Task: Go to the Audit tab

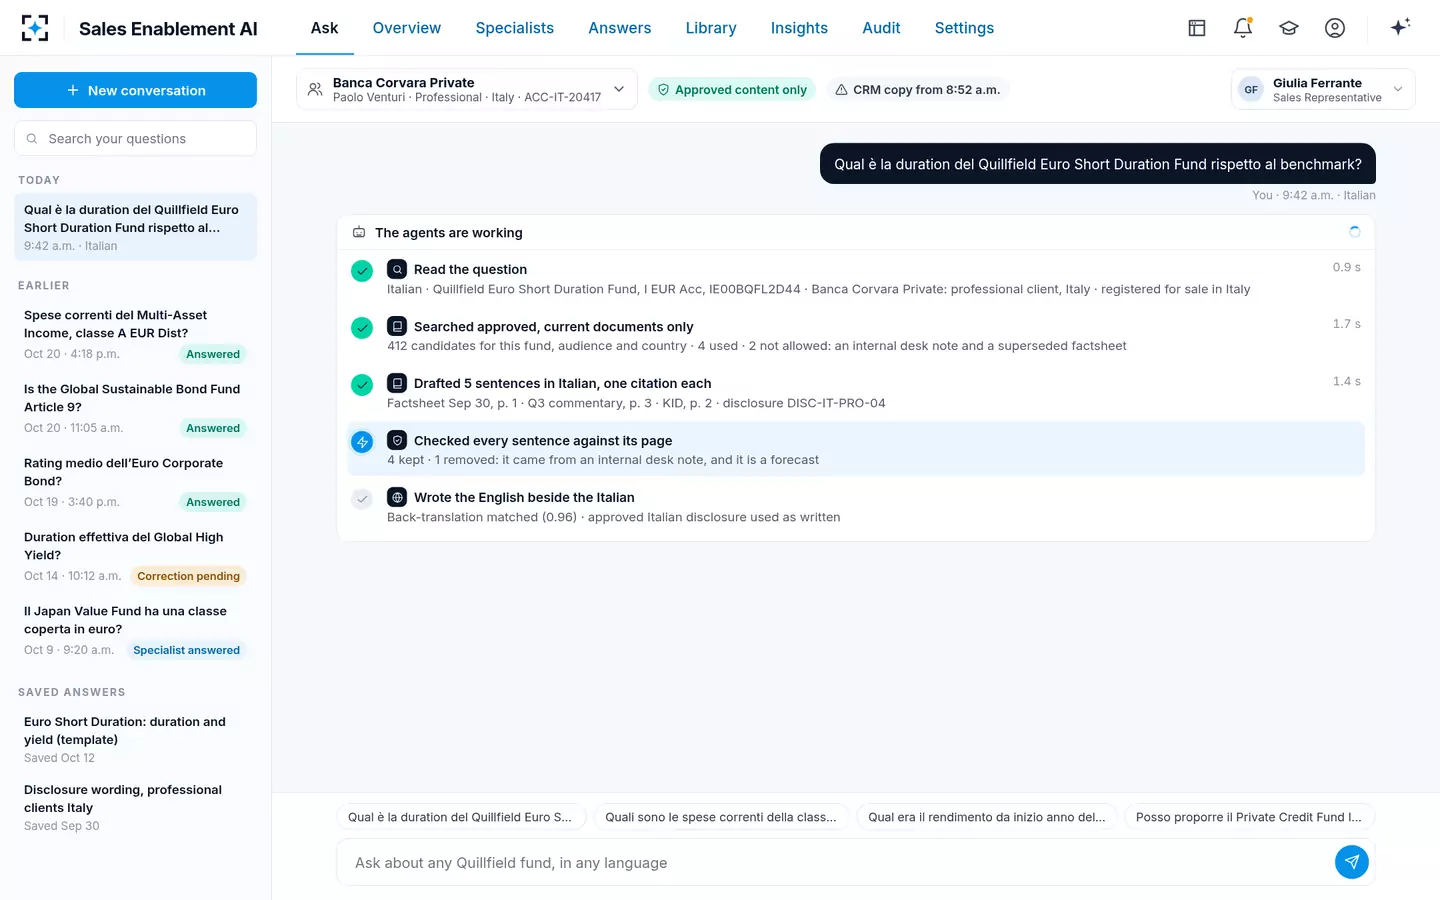Action: tap(881, 28)
